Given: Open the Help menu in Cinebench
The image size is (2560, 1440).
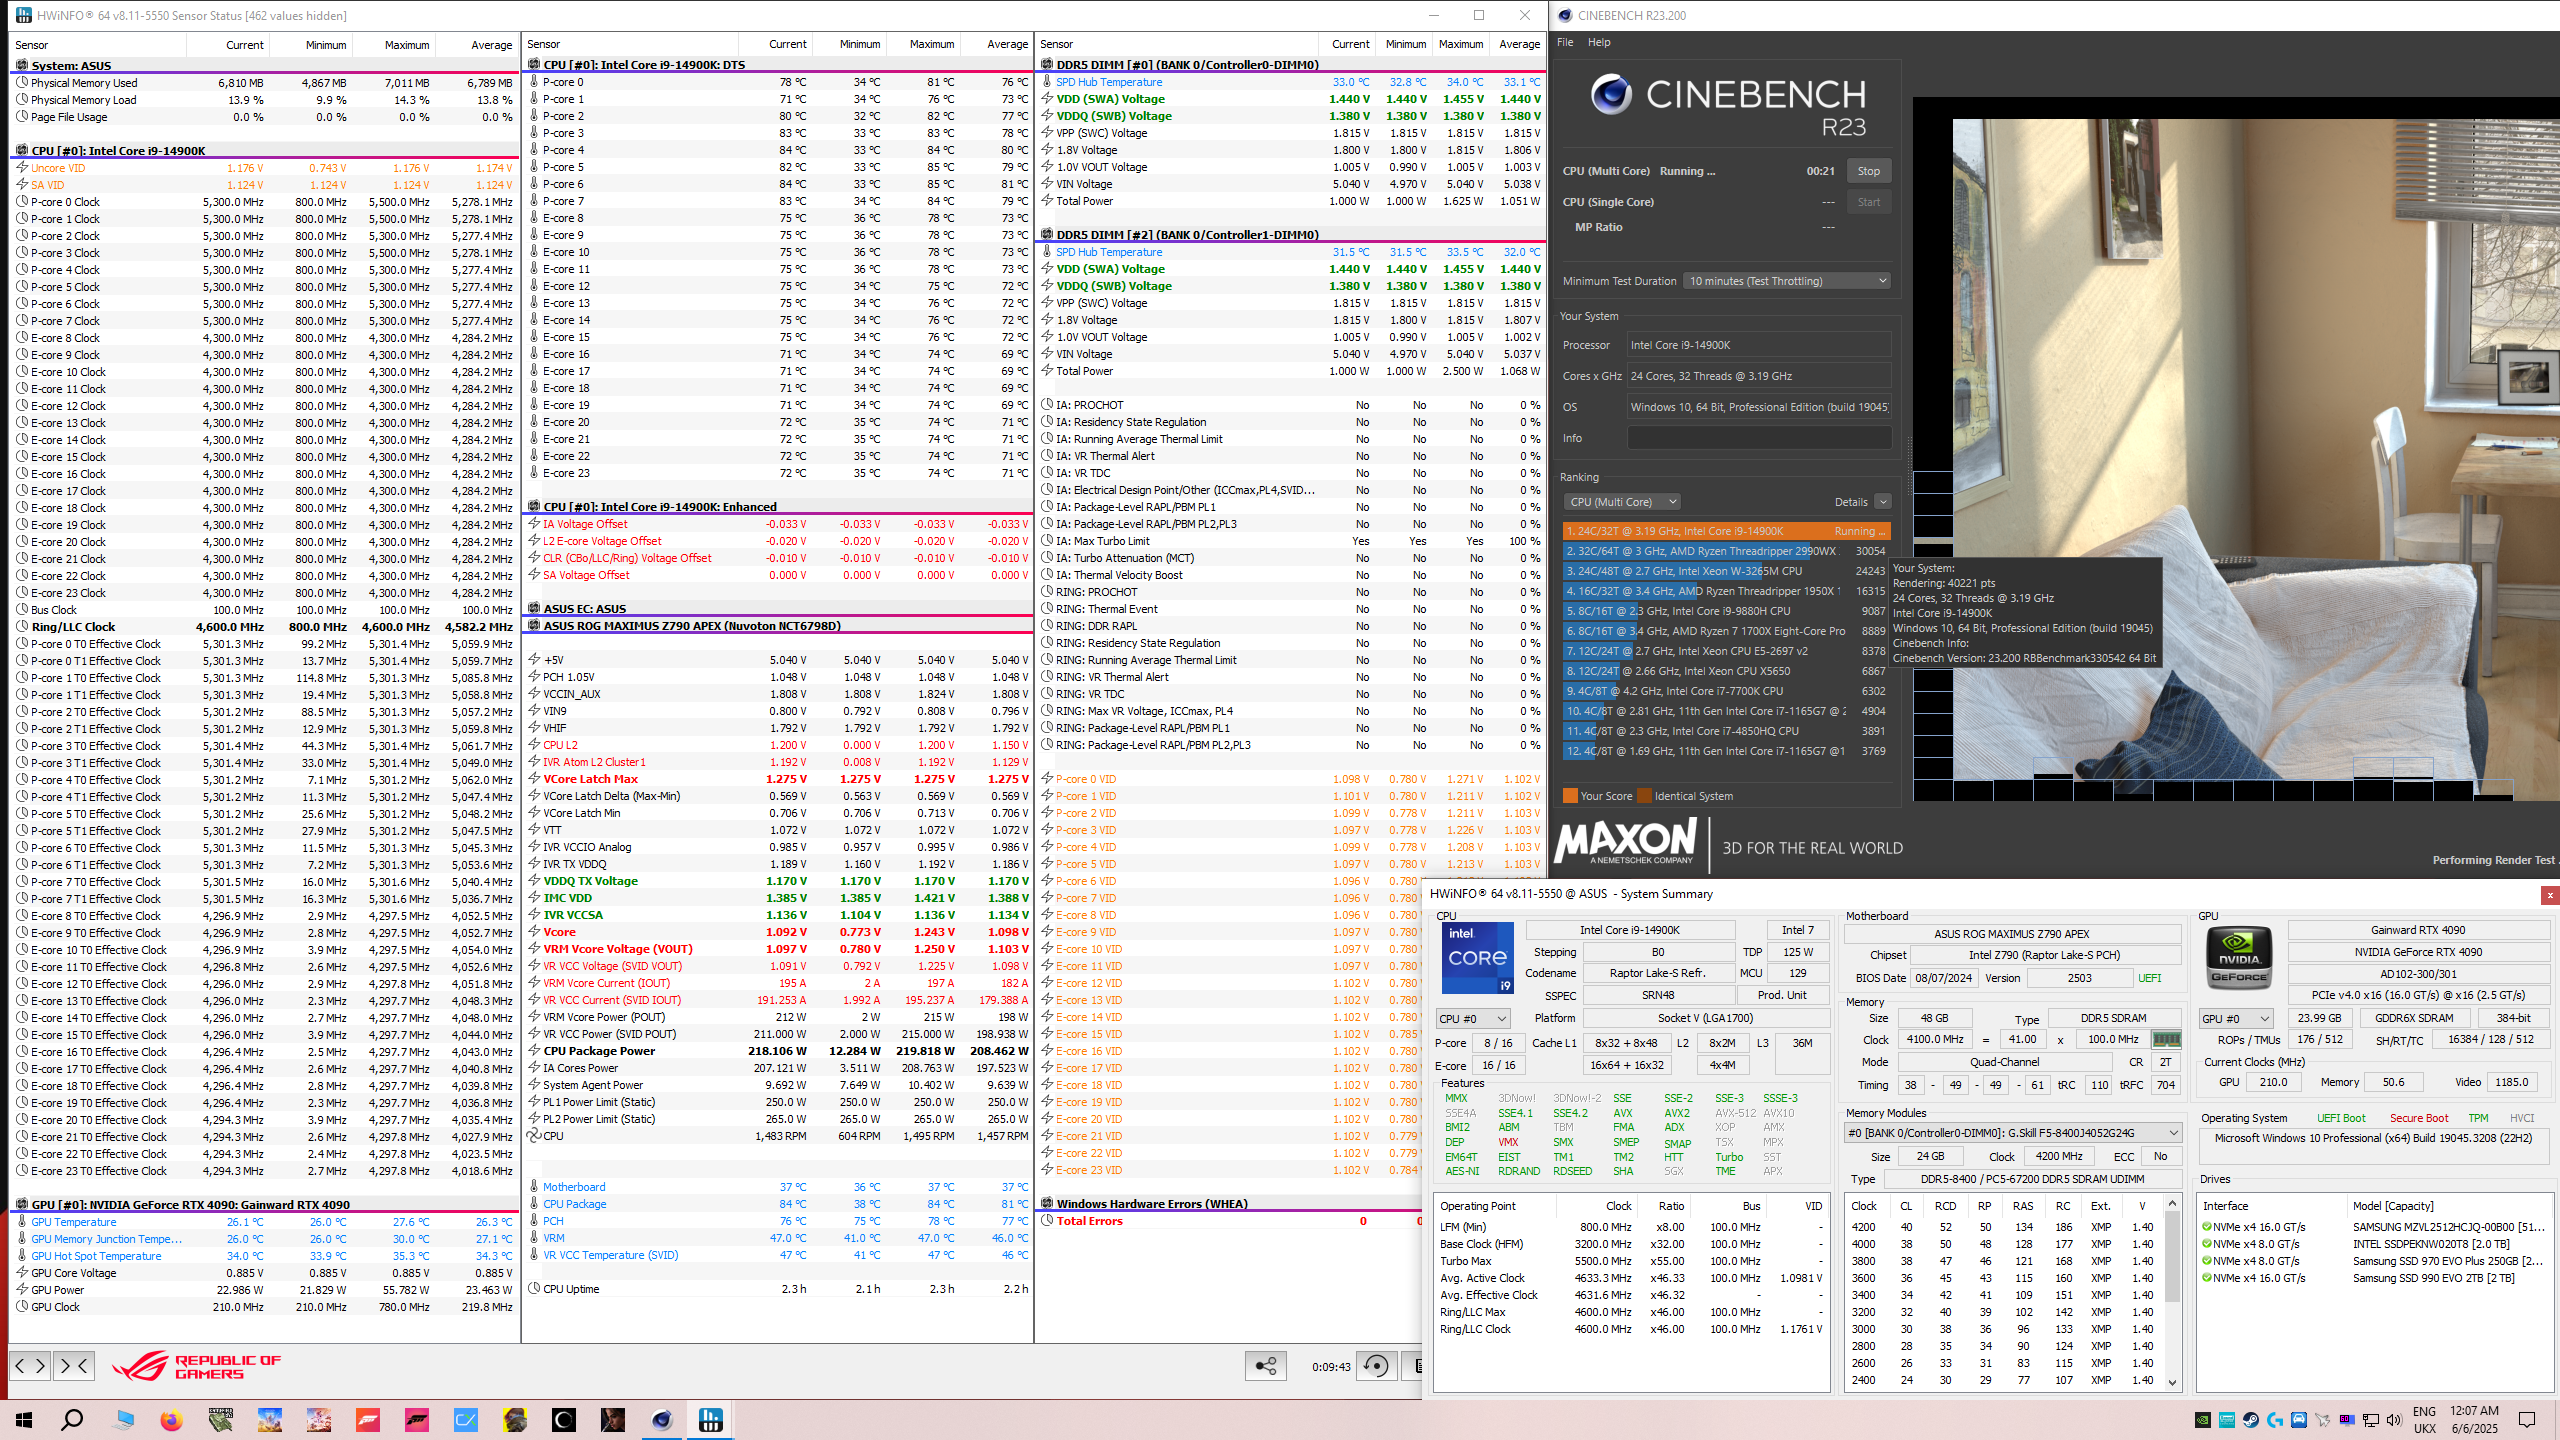Looking at the screenshot, I should (1599, 42).
